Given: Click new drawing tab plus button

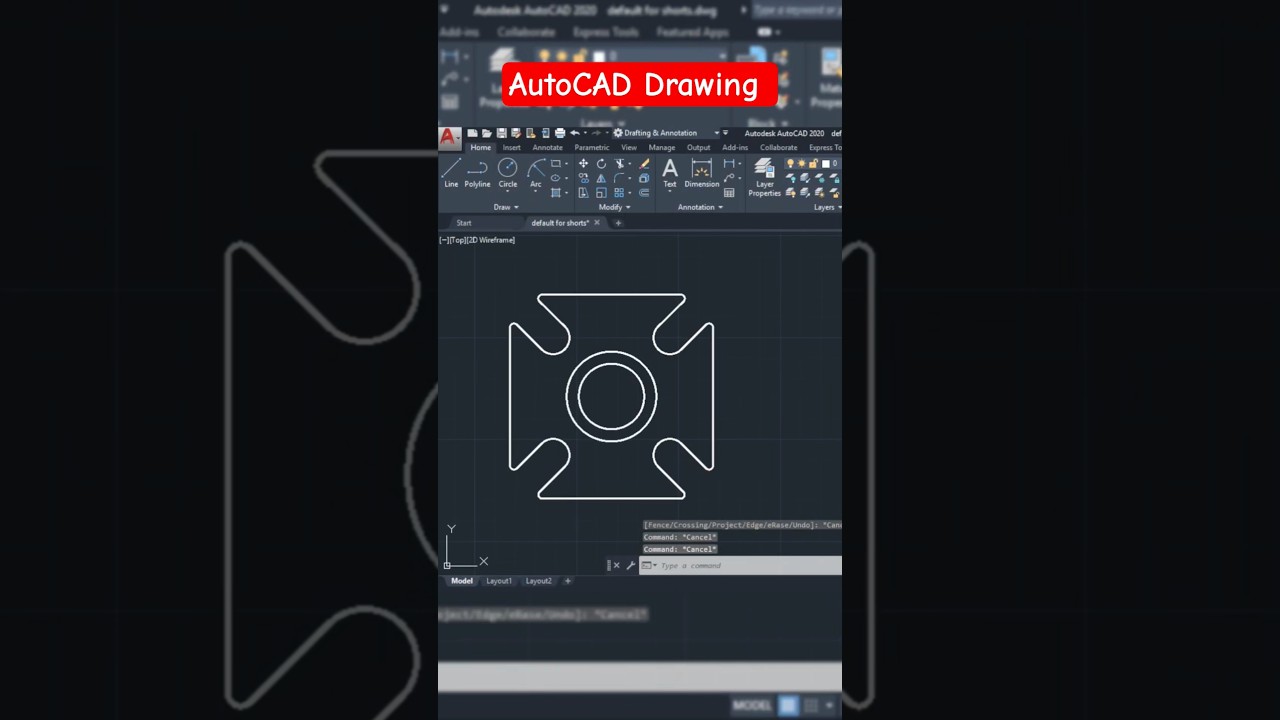Looking at the screenshot, I should [618, 223].
